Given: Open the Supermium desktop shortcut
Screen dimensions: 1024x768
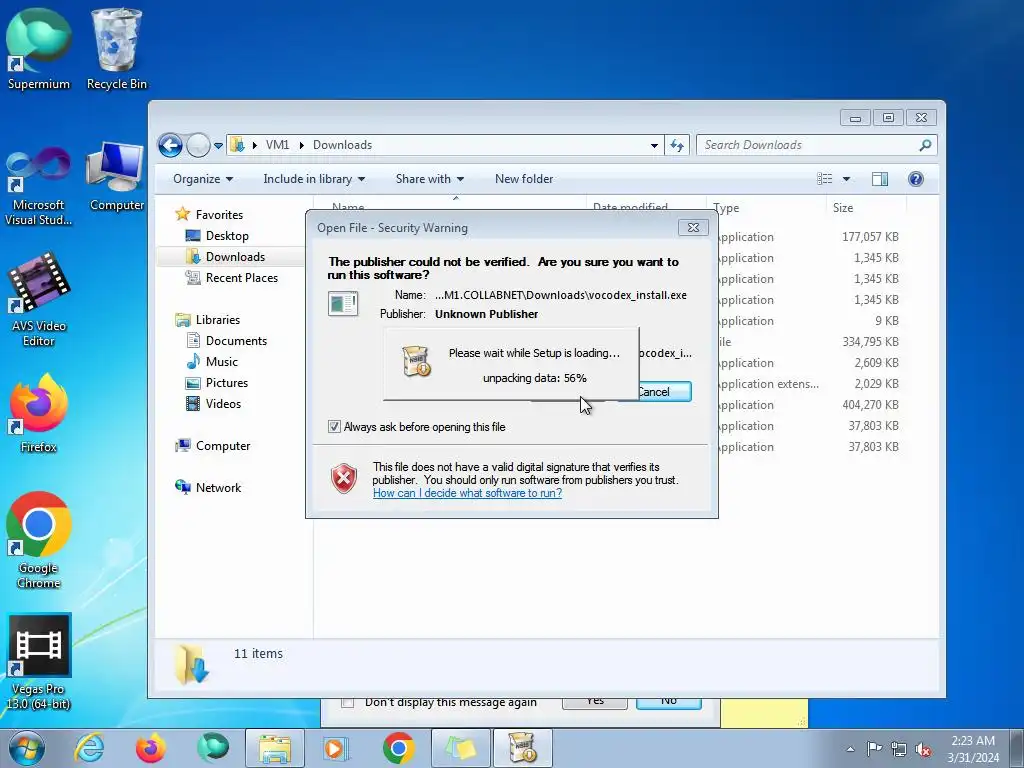Looking at the screenshot, I should tap(39, 49).
